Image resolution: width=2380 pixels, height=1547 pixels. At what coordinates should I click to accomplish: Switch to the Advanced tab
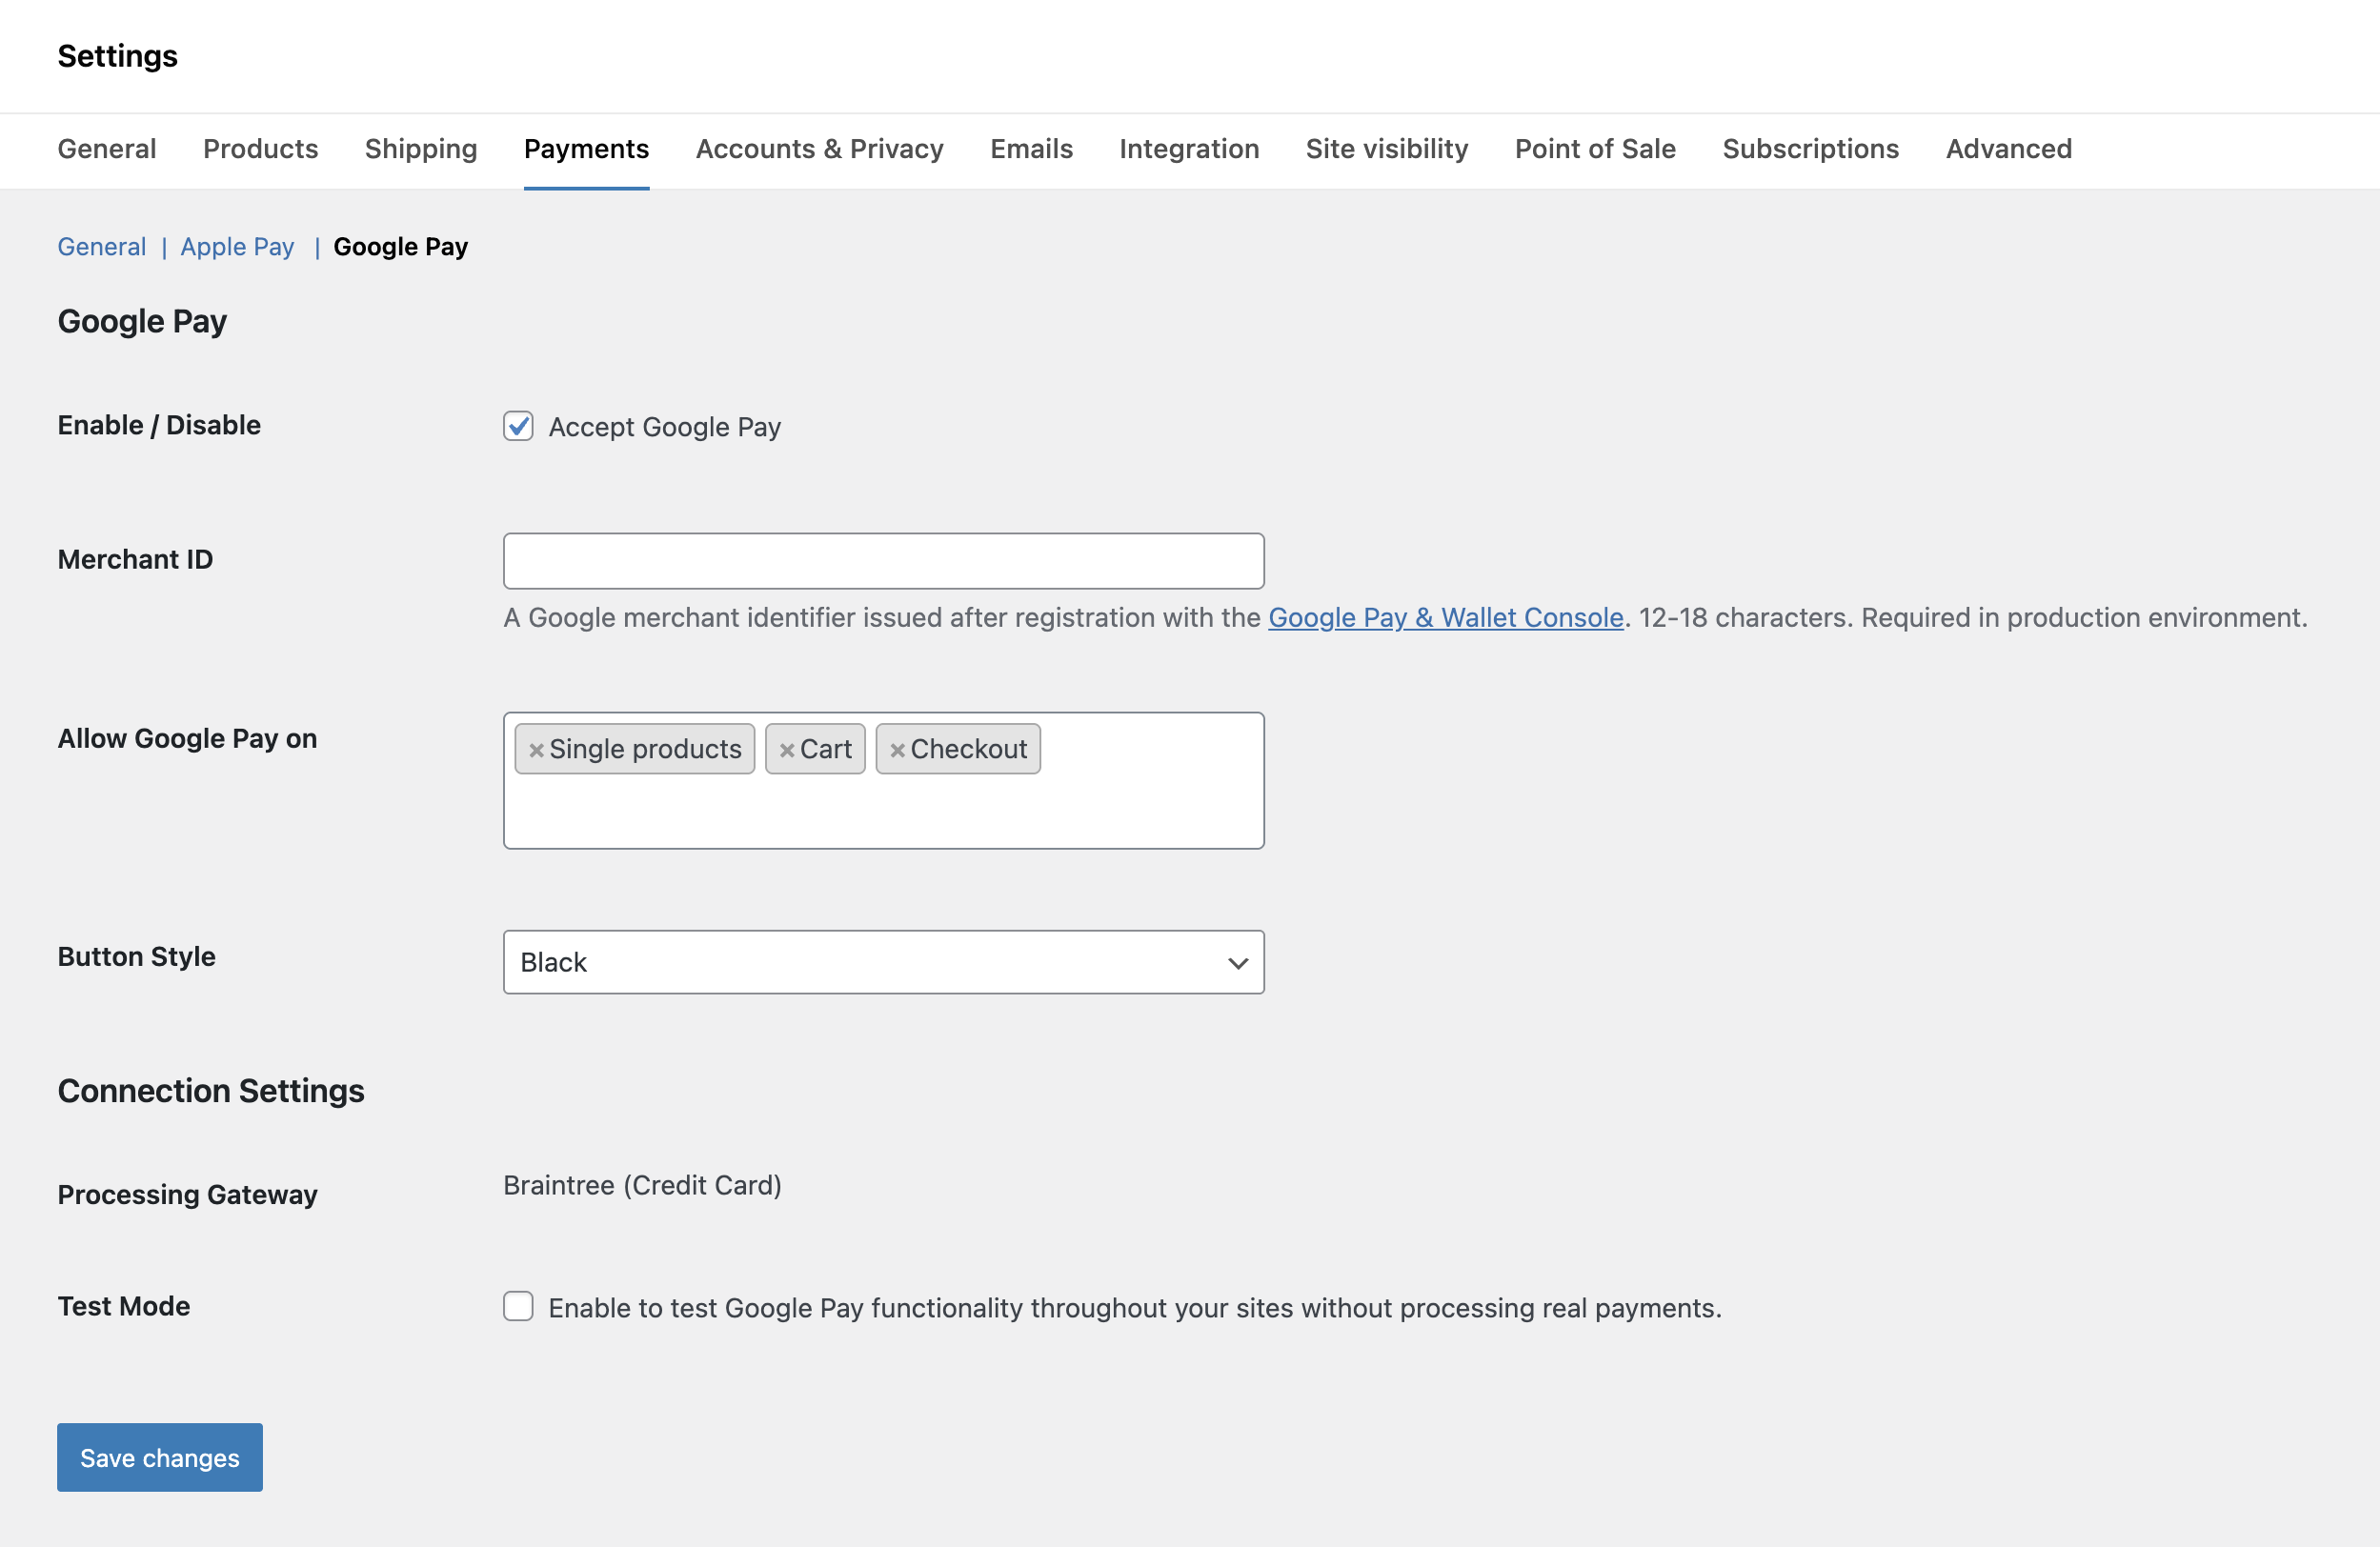point(2008,149)
